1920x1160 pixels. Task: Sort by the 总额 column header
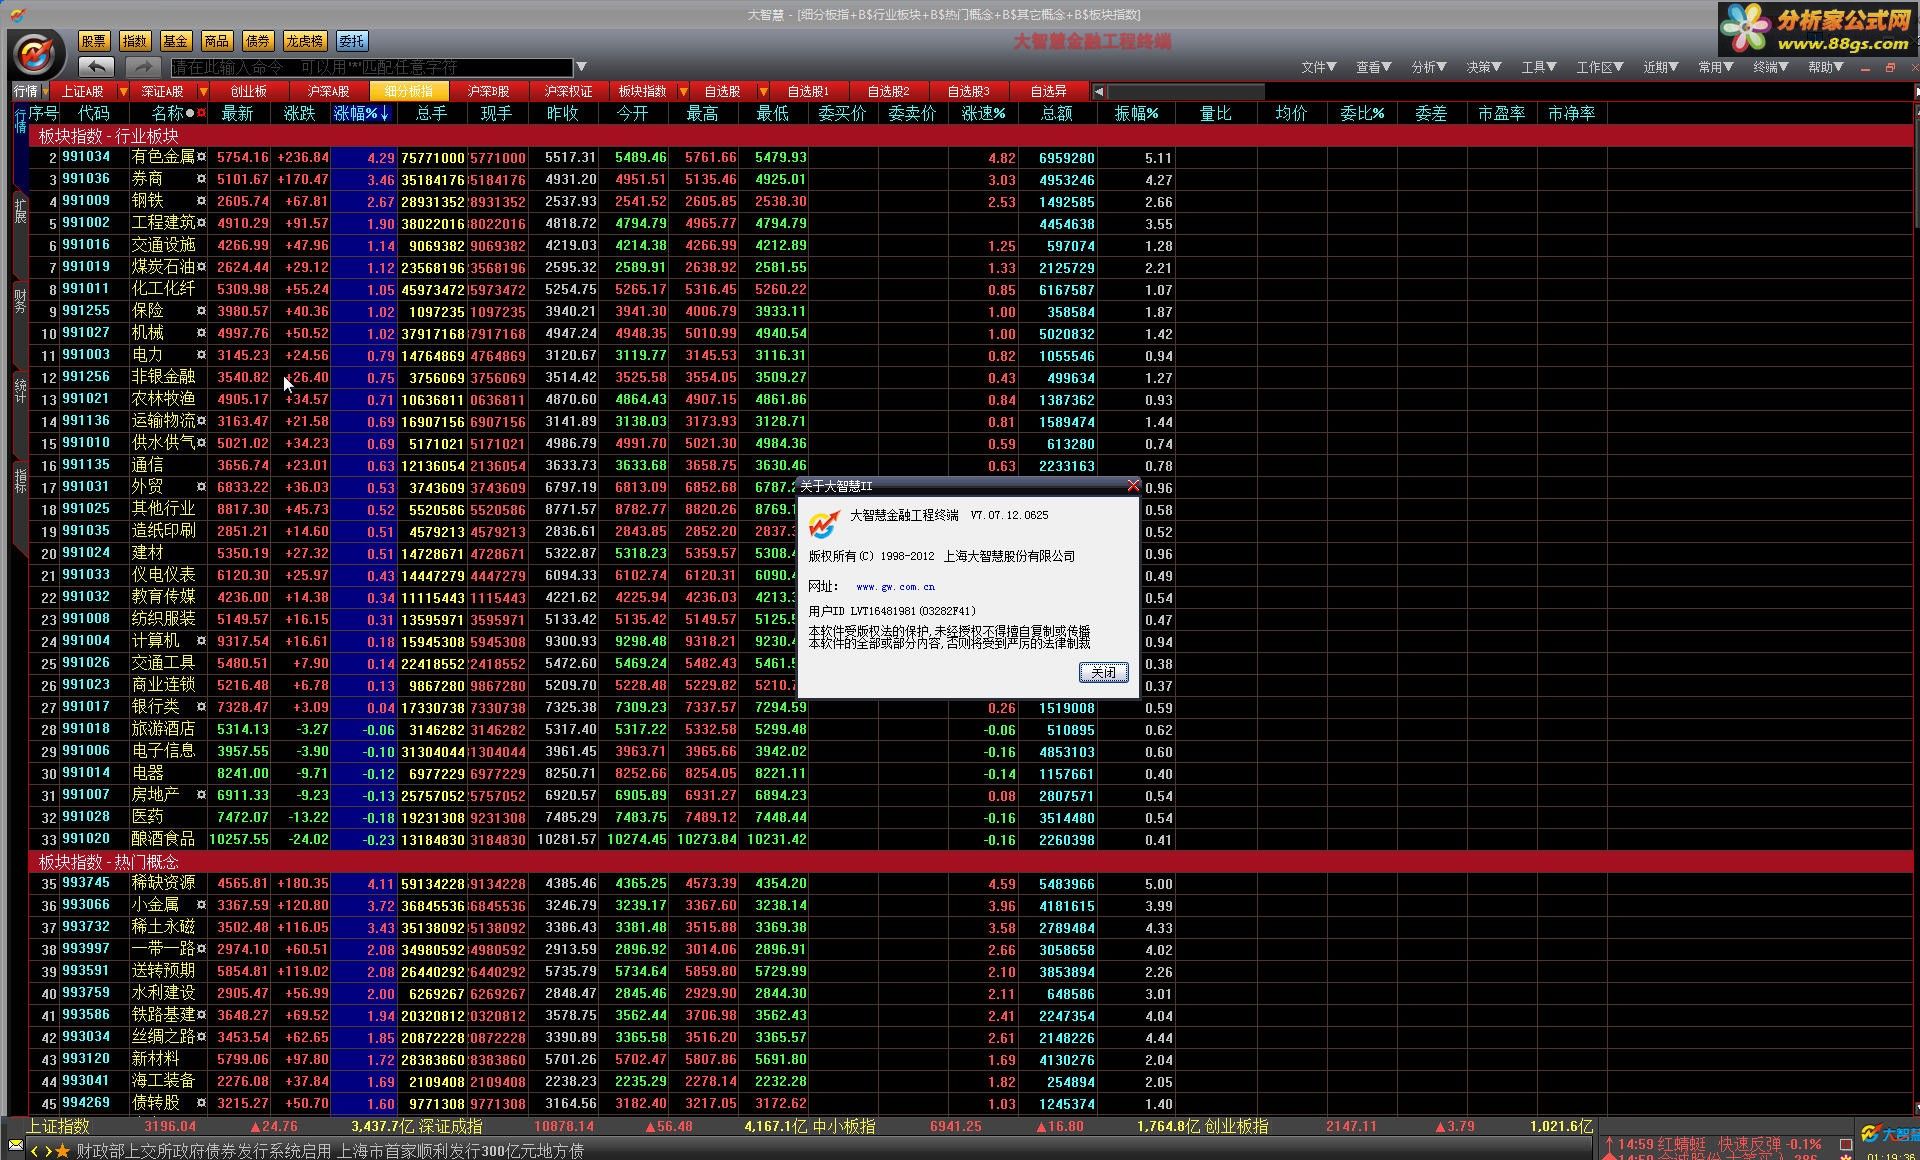point(1057,114)
